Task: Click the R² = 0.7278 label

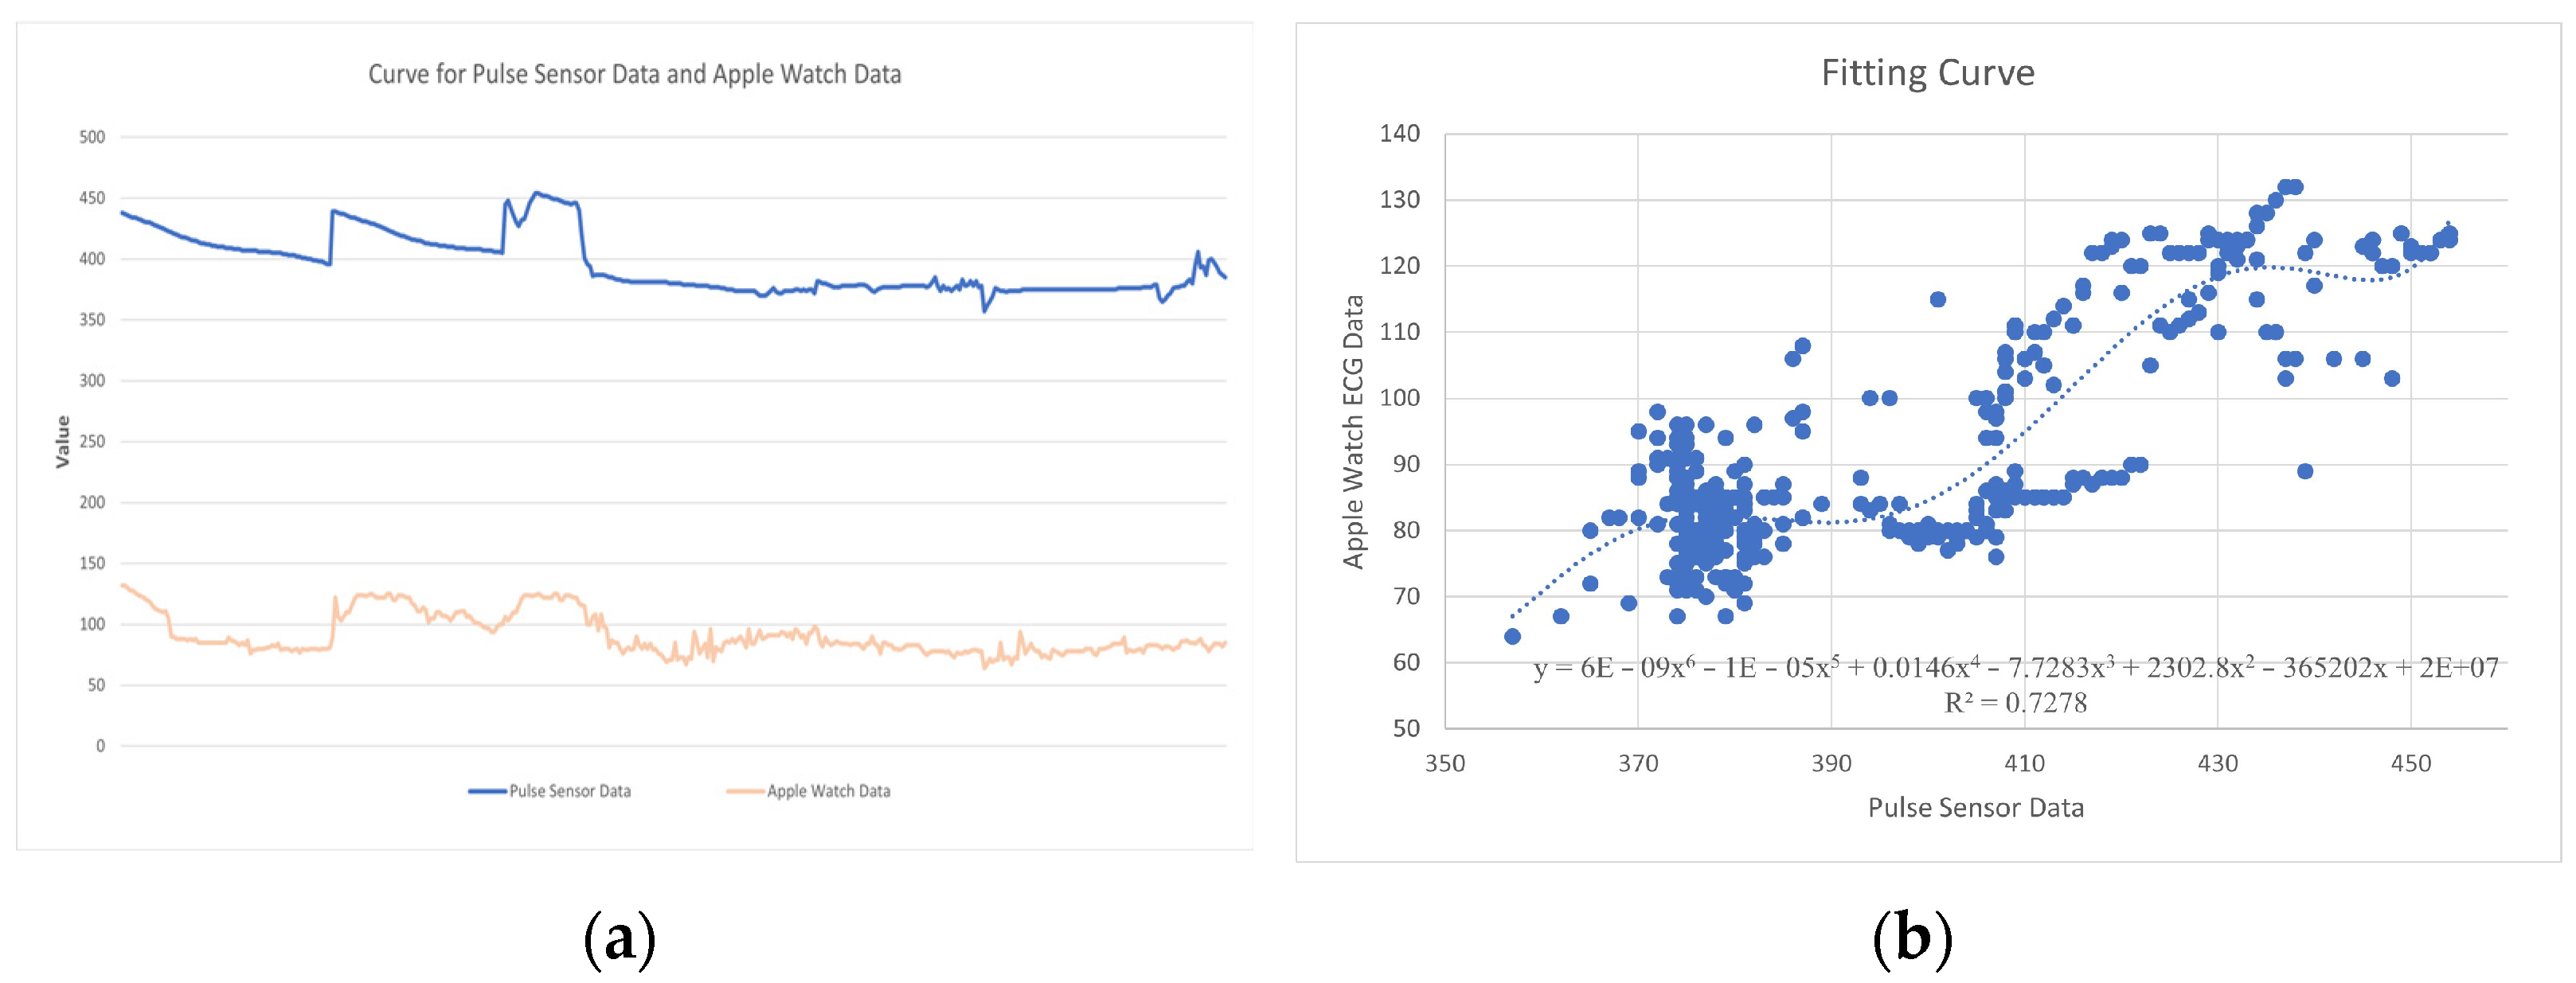Action: point(2015,703)
